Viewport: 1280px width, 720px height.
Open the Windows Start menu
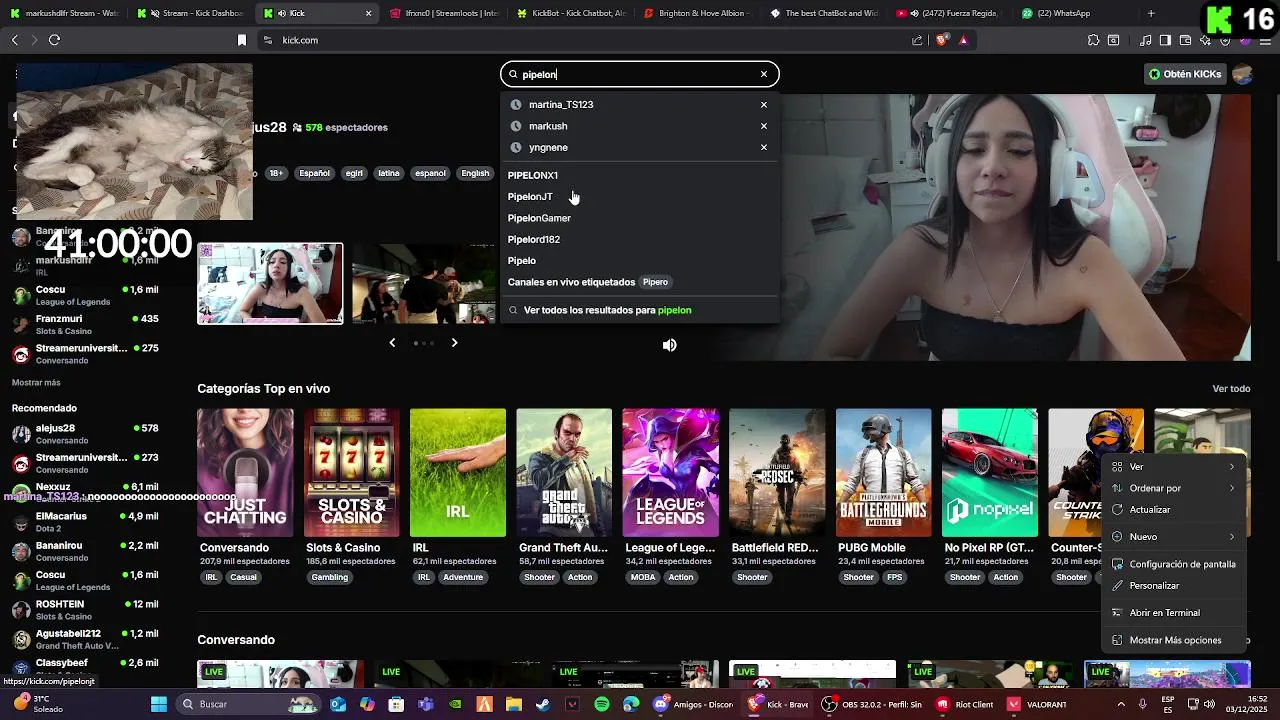(158, 704)
